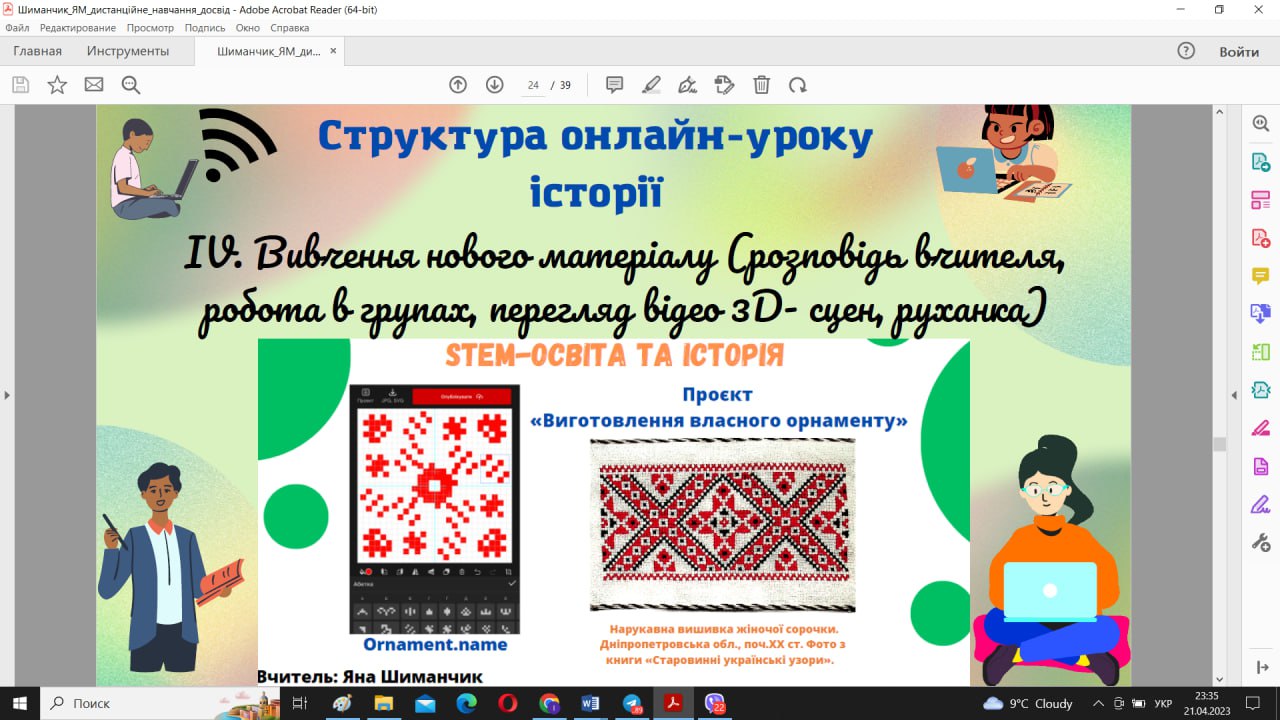1280x720 pixels.
Task: Open the Справка menu
Action: pos(290,28)
